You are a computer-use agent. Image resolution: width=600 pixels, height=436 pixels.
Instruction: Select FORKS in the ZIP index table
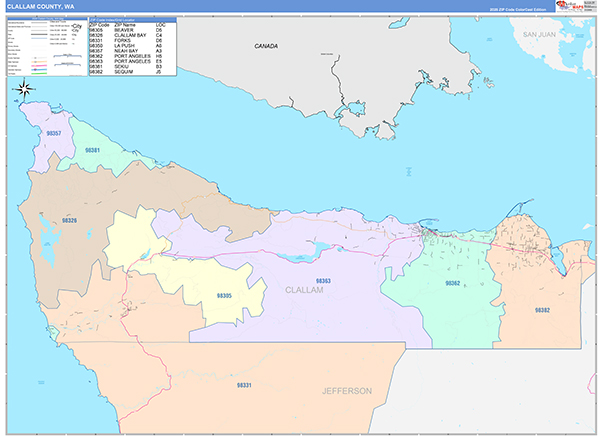coord(122,41)
